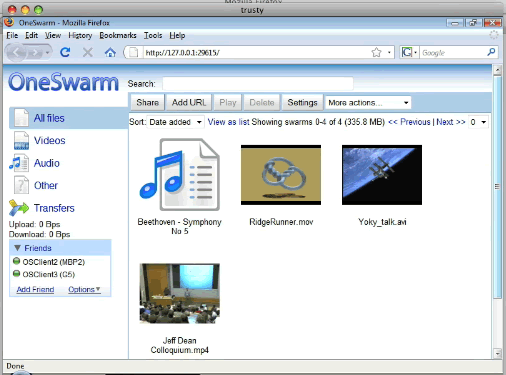Open the search engine selector dropdown
Screen dimensions: 506x375
(415, 52)
